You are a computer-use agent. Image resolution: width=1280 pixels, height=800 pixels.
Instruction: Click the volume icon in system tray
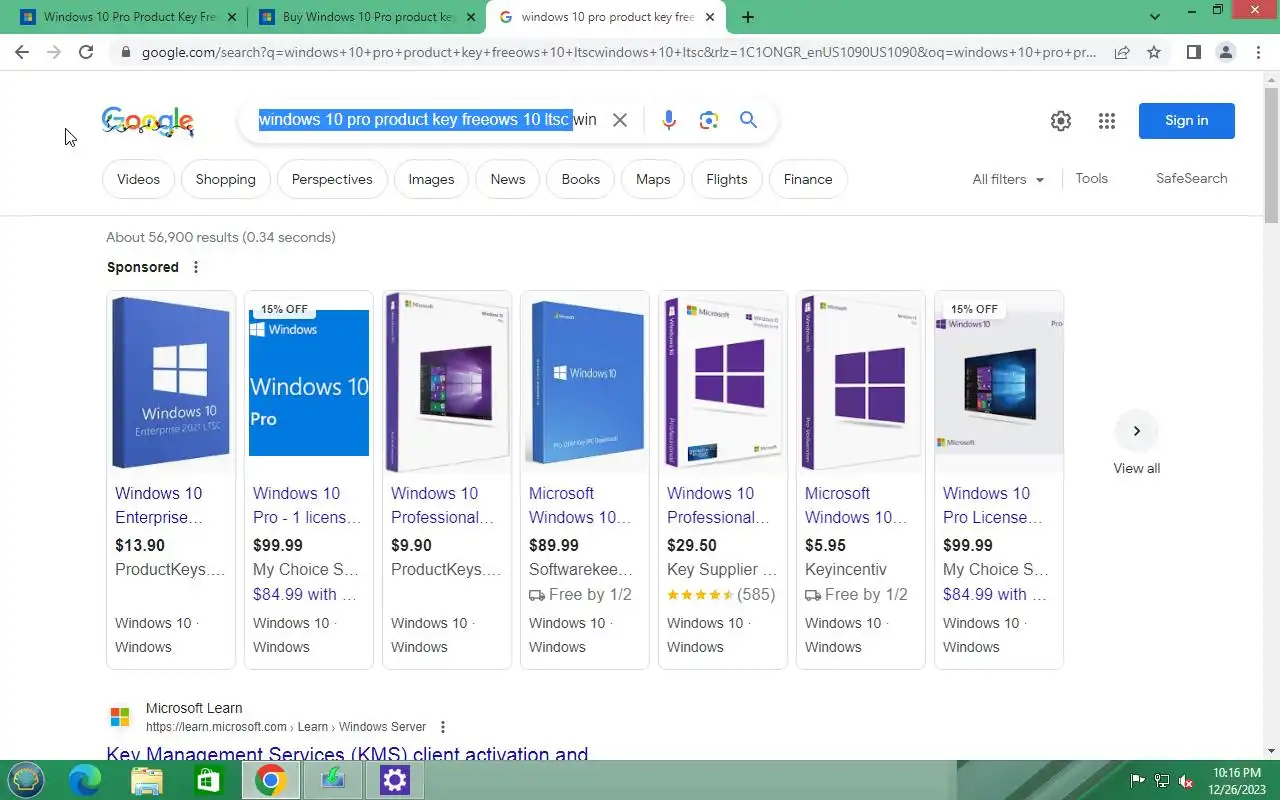(1186, 781)
